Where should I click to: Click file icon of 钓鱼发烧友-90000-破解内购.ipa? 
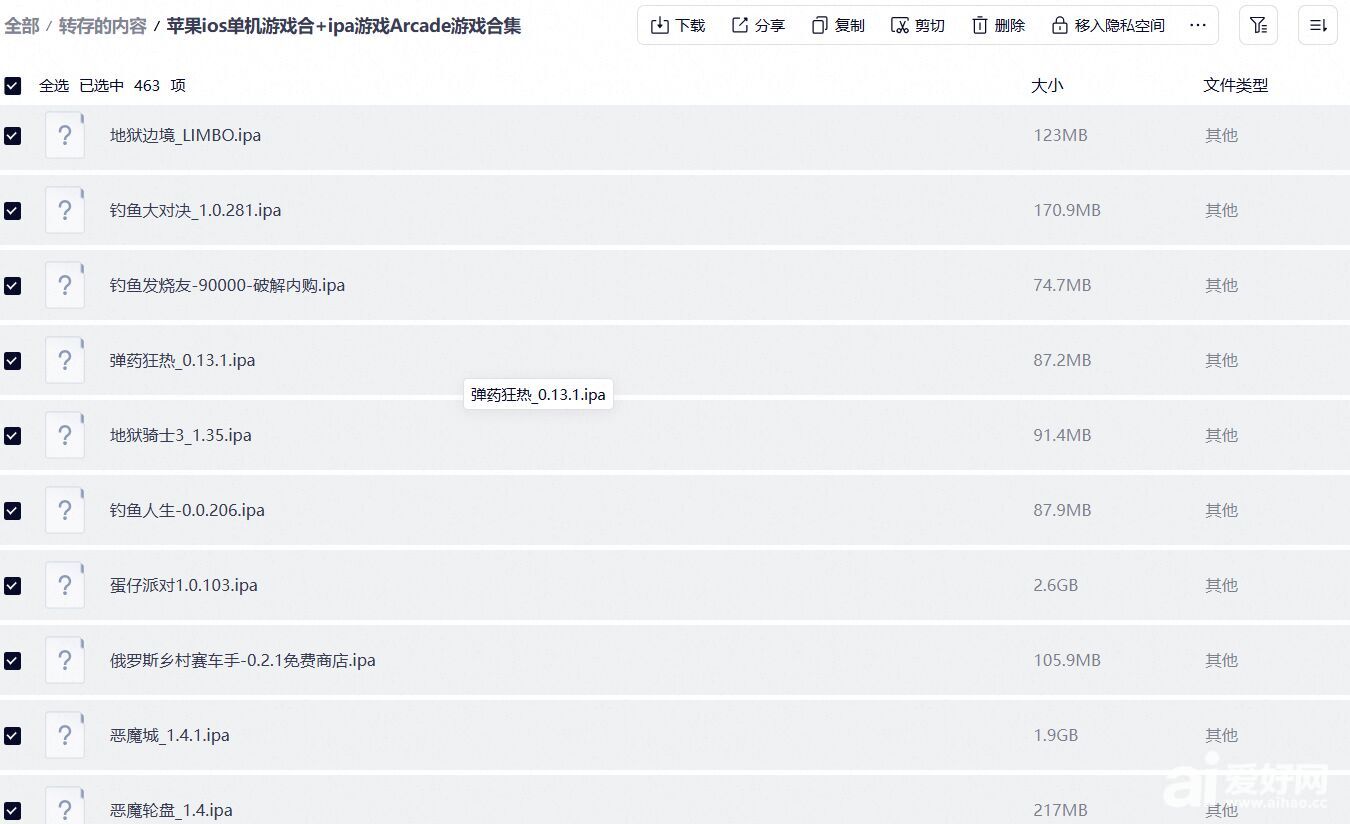(65, 285)
